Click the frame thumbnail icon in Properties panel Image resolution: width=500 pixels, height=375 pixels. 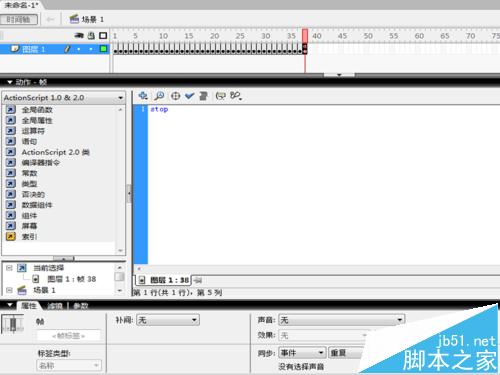pos(13,324)
